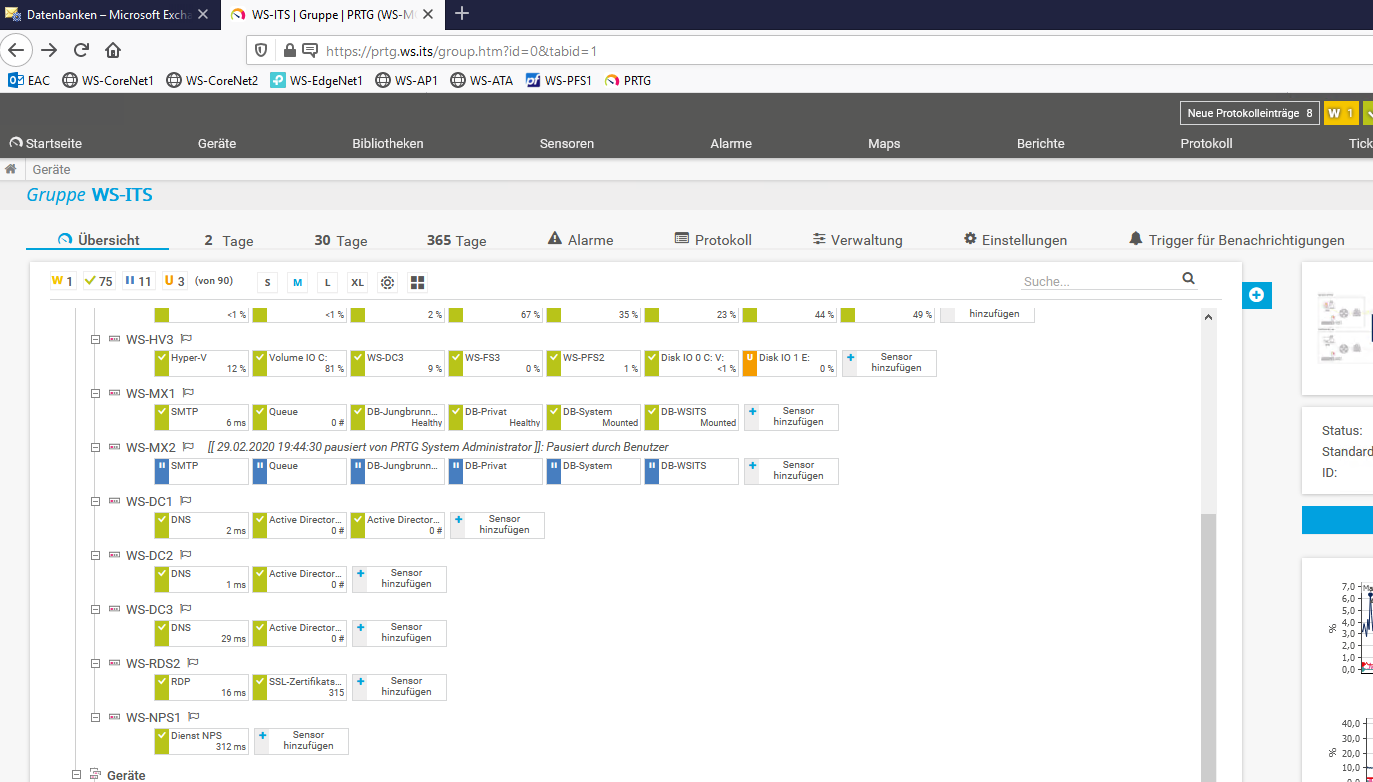Open the Geräte menu
Screen dimensions: 1373x782
pos(217,143)
